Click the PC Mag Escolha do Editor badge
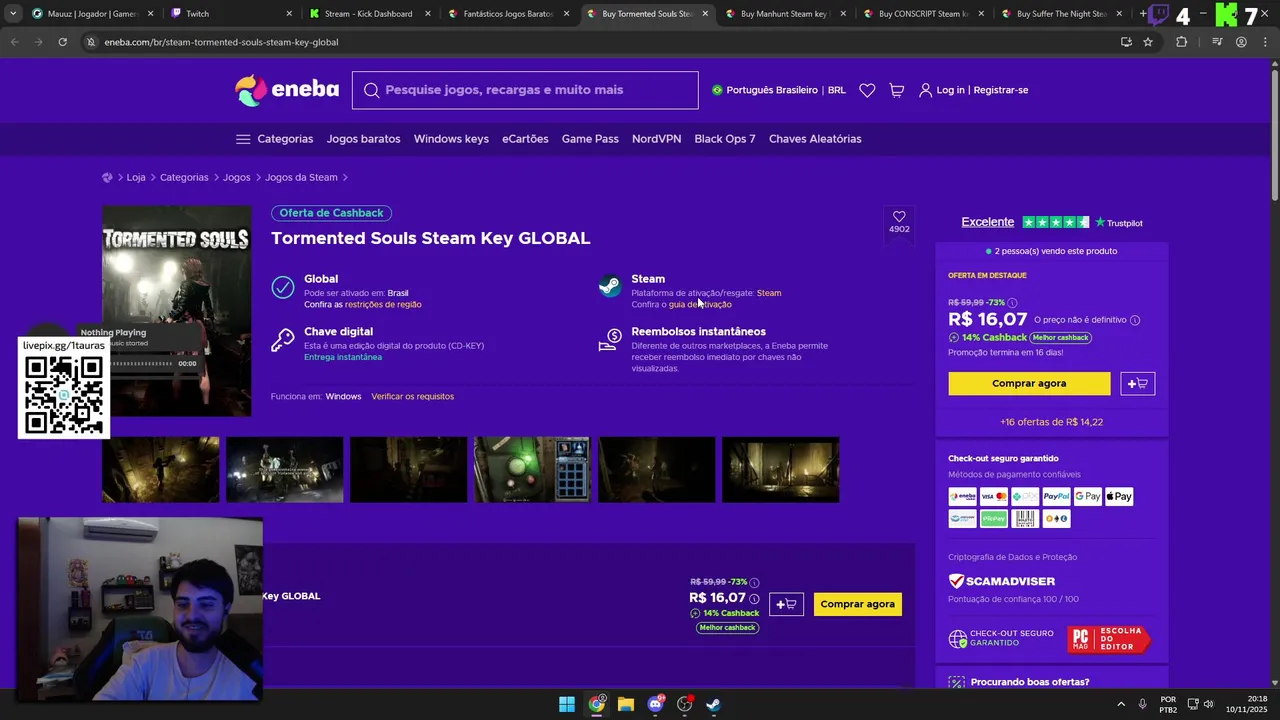This screenshot has height=720, width=1280. point(1110,639)
